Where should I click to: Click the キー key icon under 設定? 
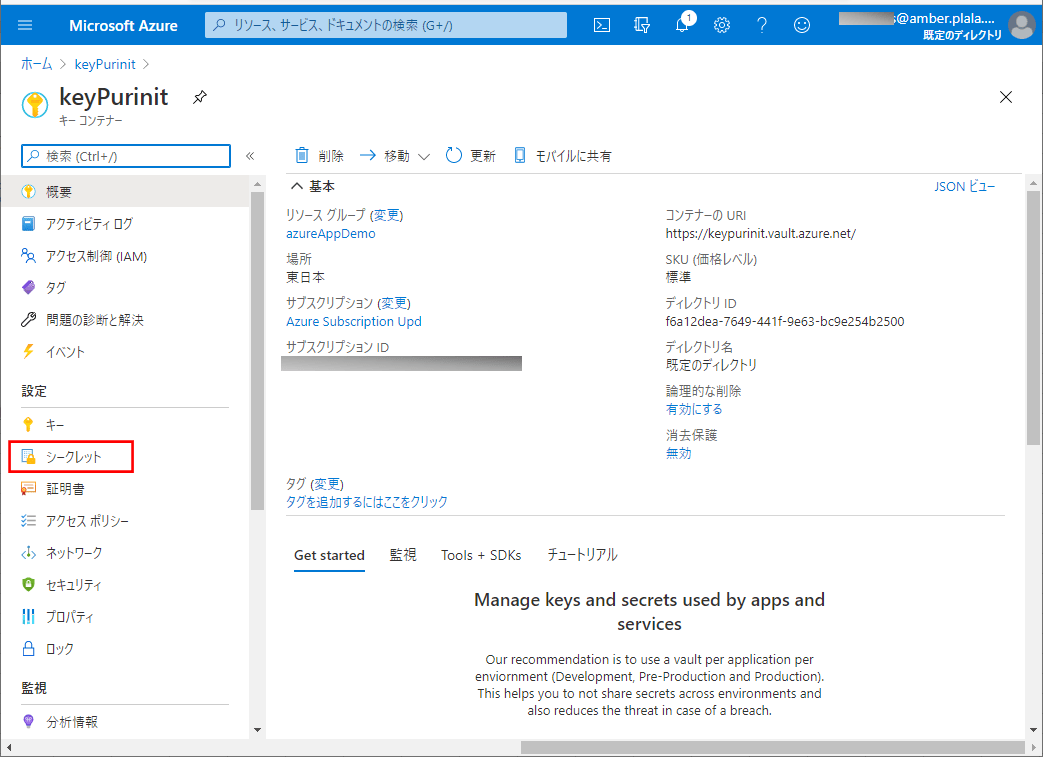28,424
